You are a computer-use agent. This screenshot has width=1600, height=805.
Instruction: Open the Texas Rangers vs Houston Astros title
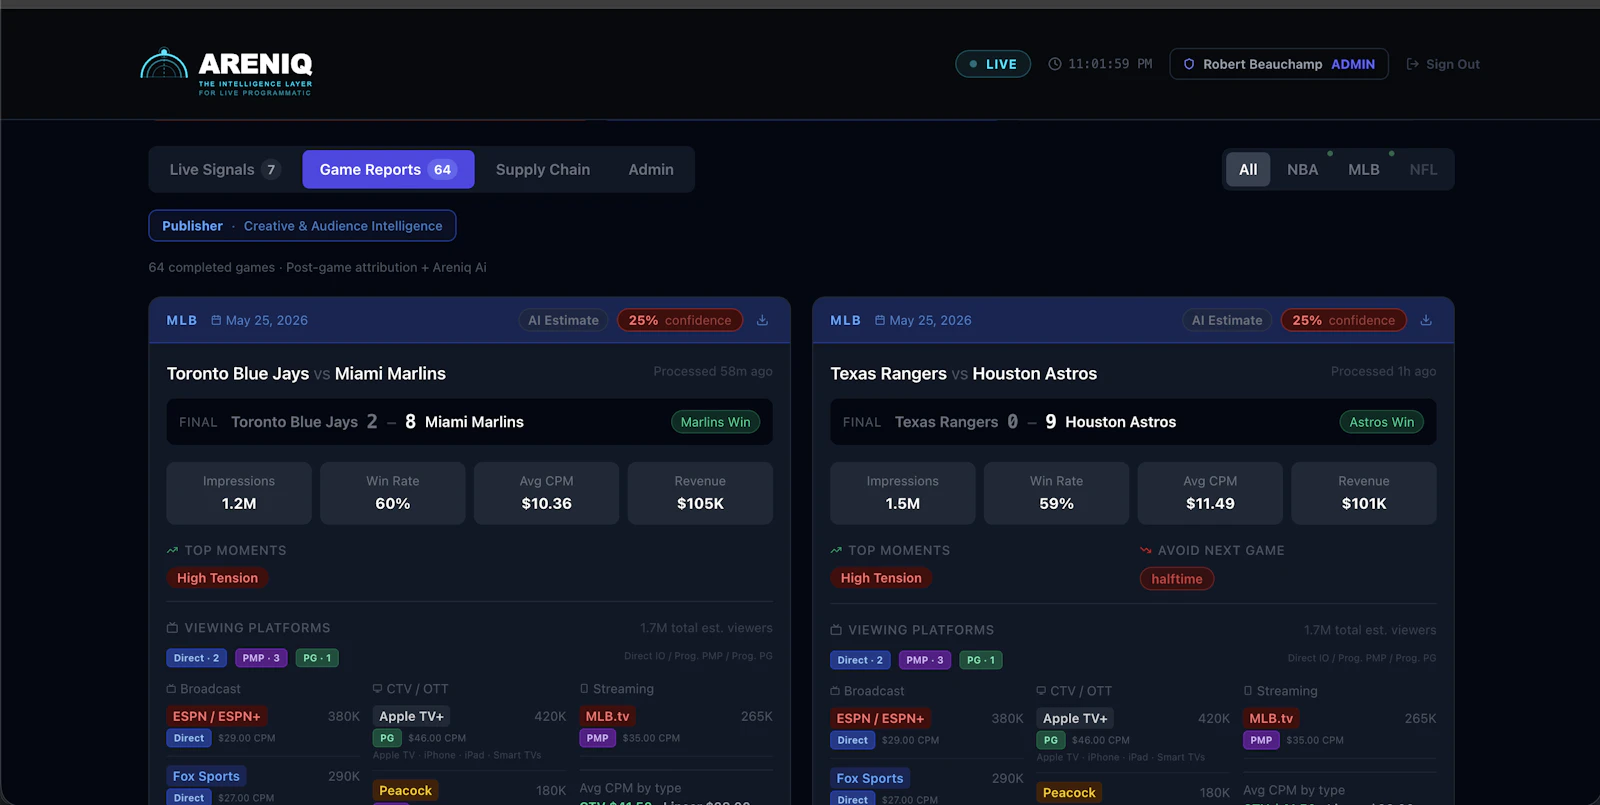pyautogui.click(x=963, y=374)
